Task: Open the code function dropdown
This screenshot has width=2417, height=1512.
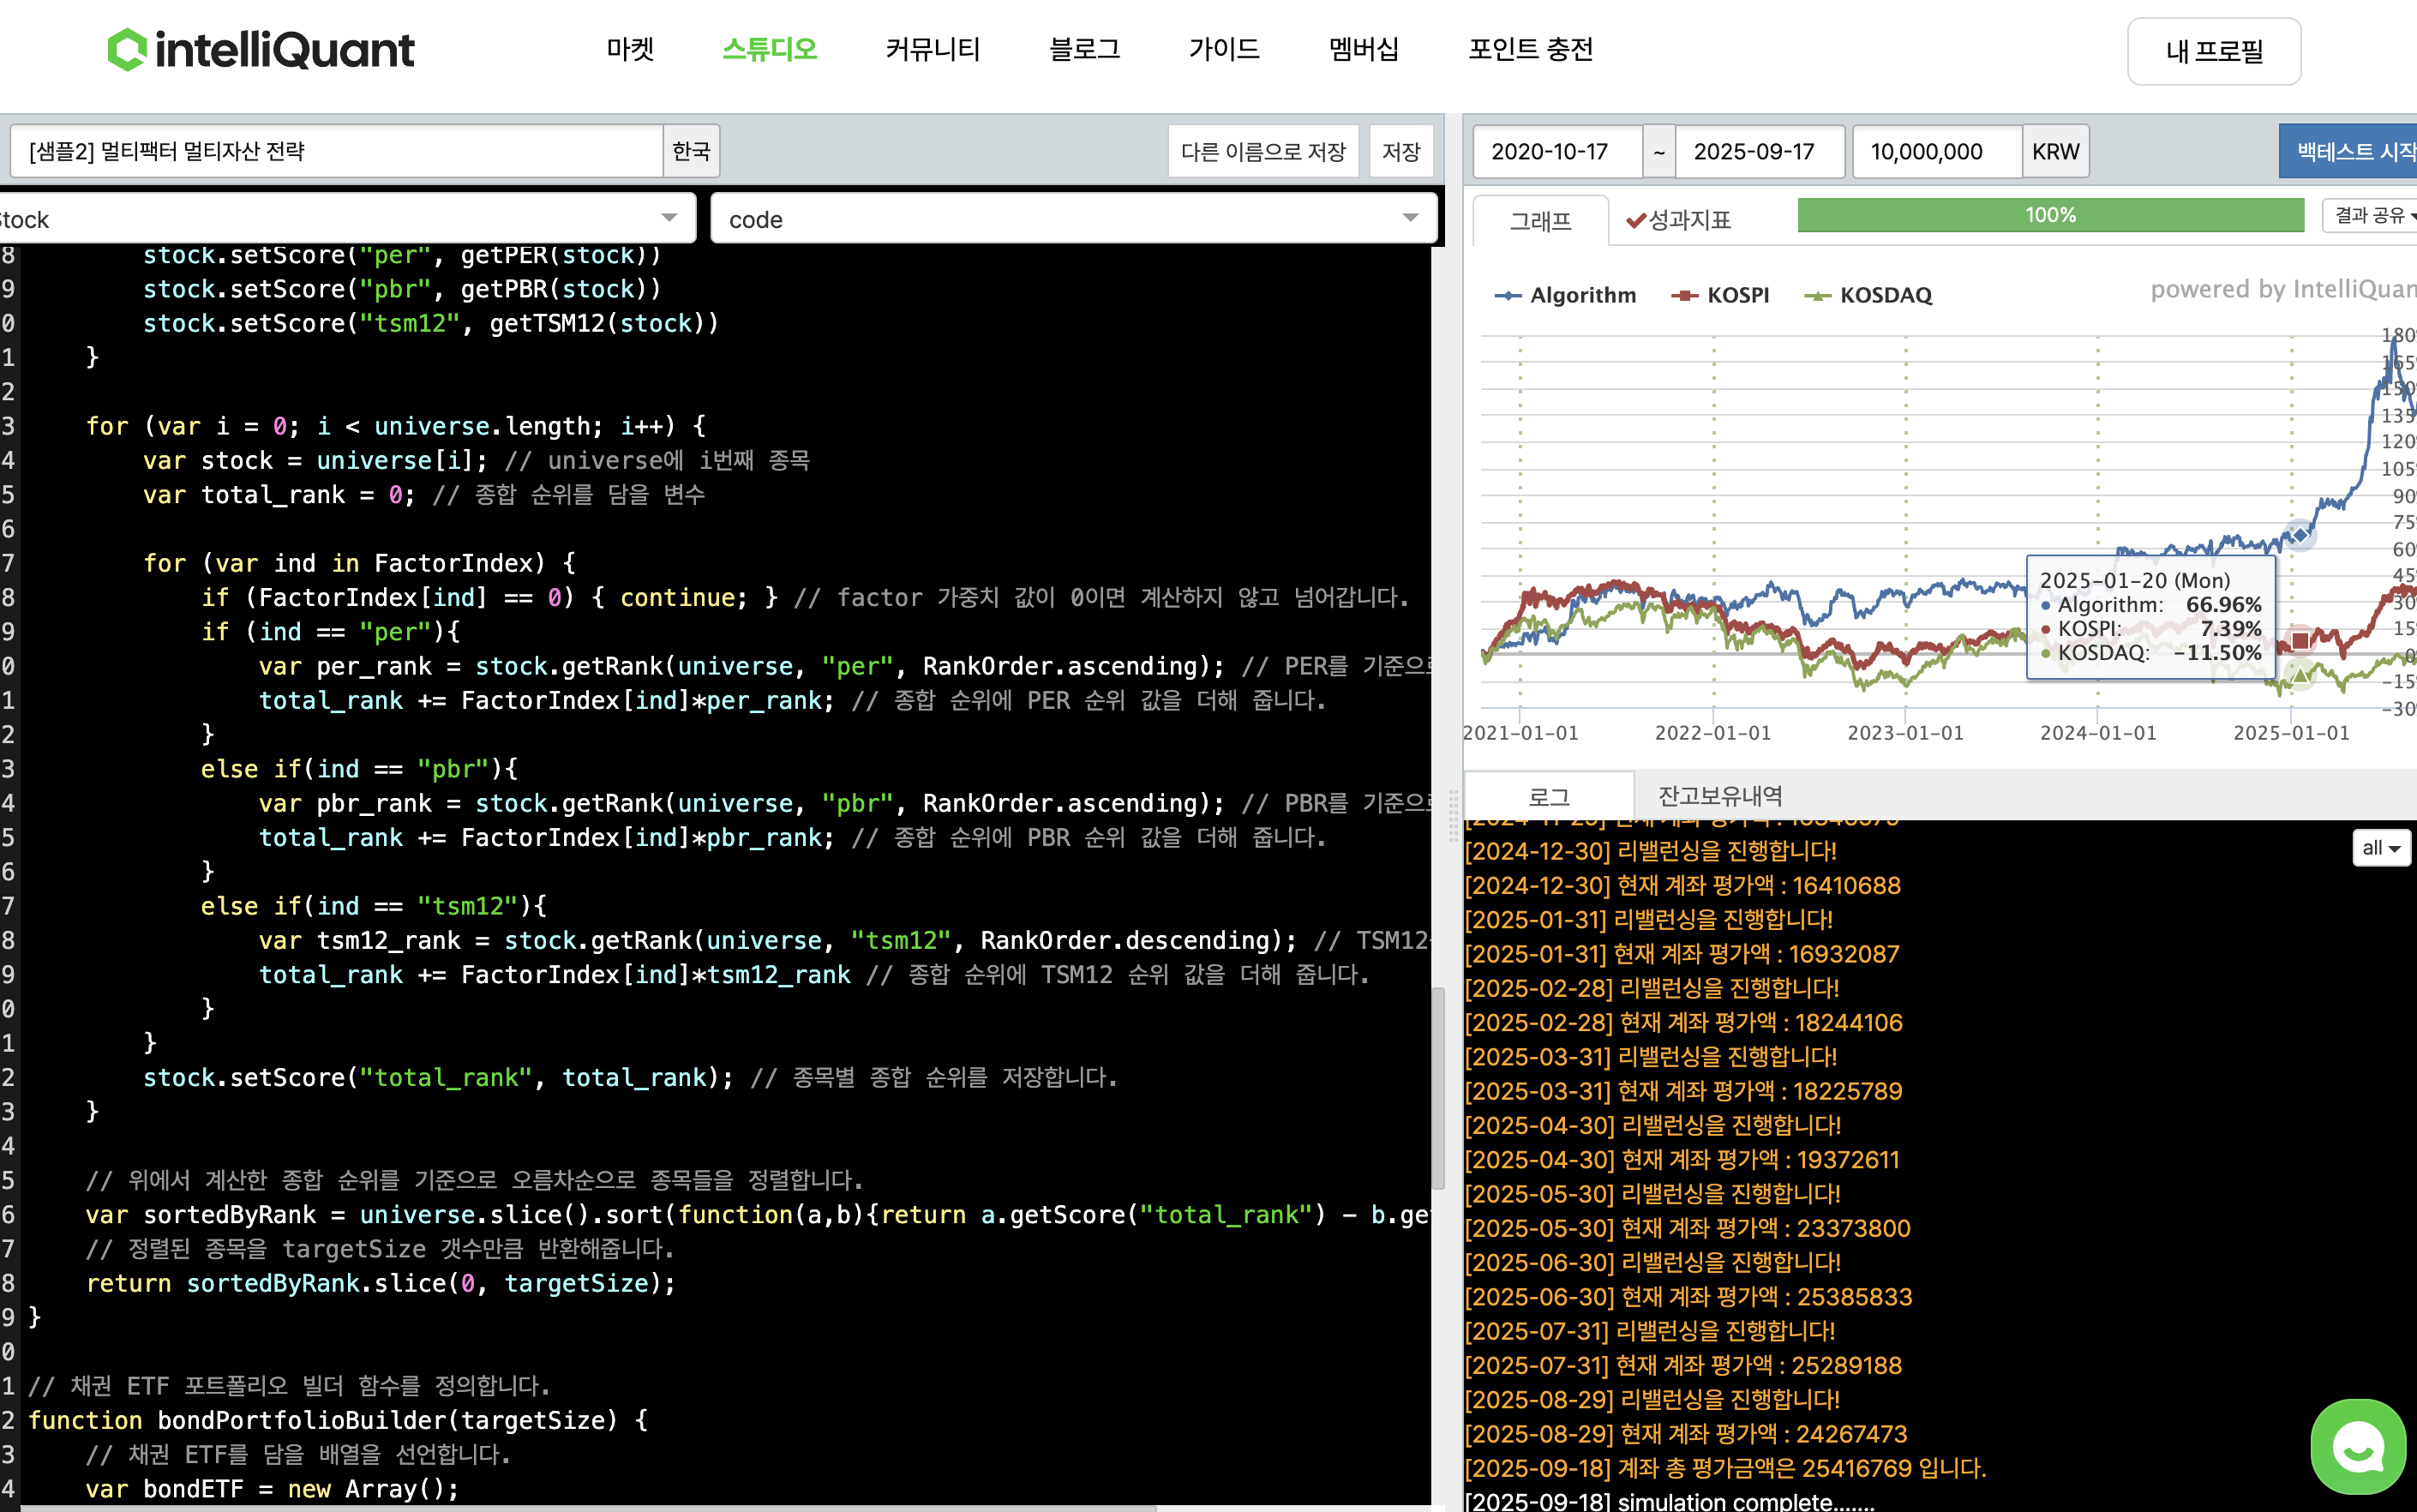Action: click(1073, 219)
